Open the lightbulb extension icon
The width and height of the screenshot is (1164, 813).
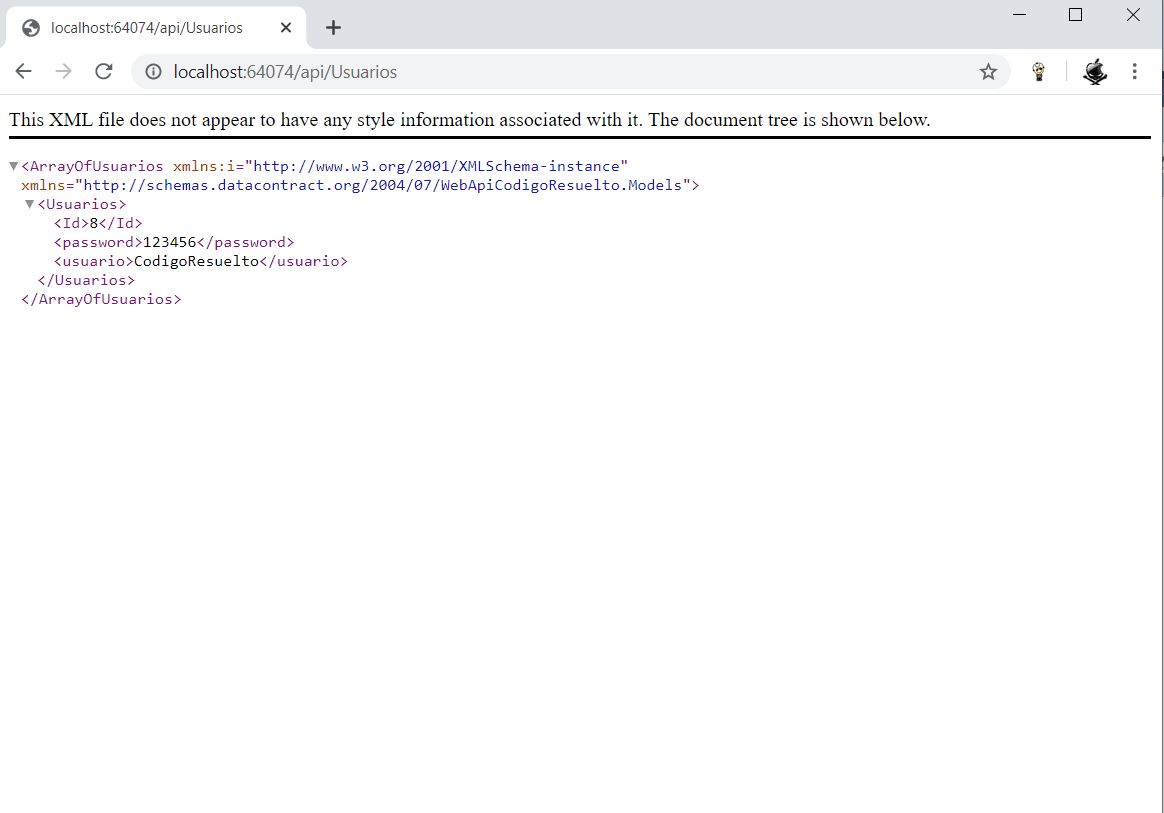point(1039,71)
